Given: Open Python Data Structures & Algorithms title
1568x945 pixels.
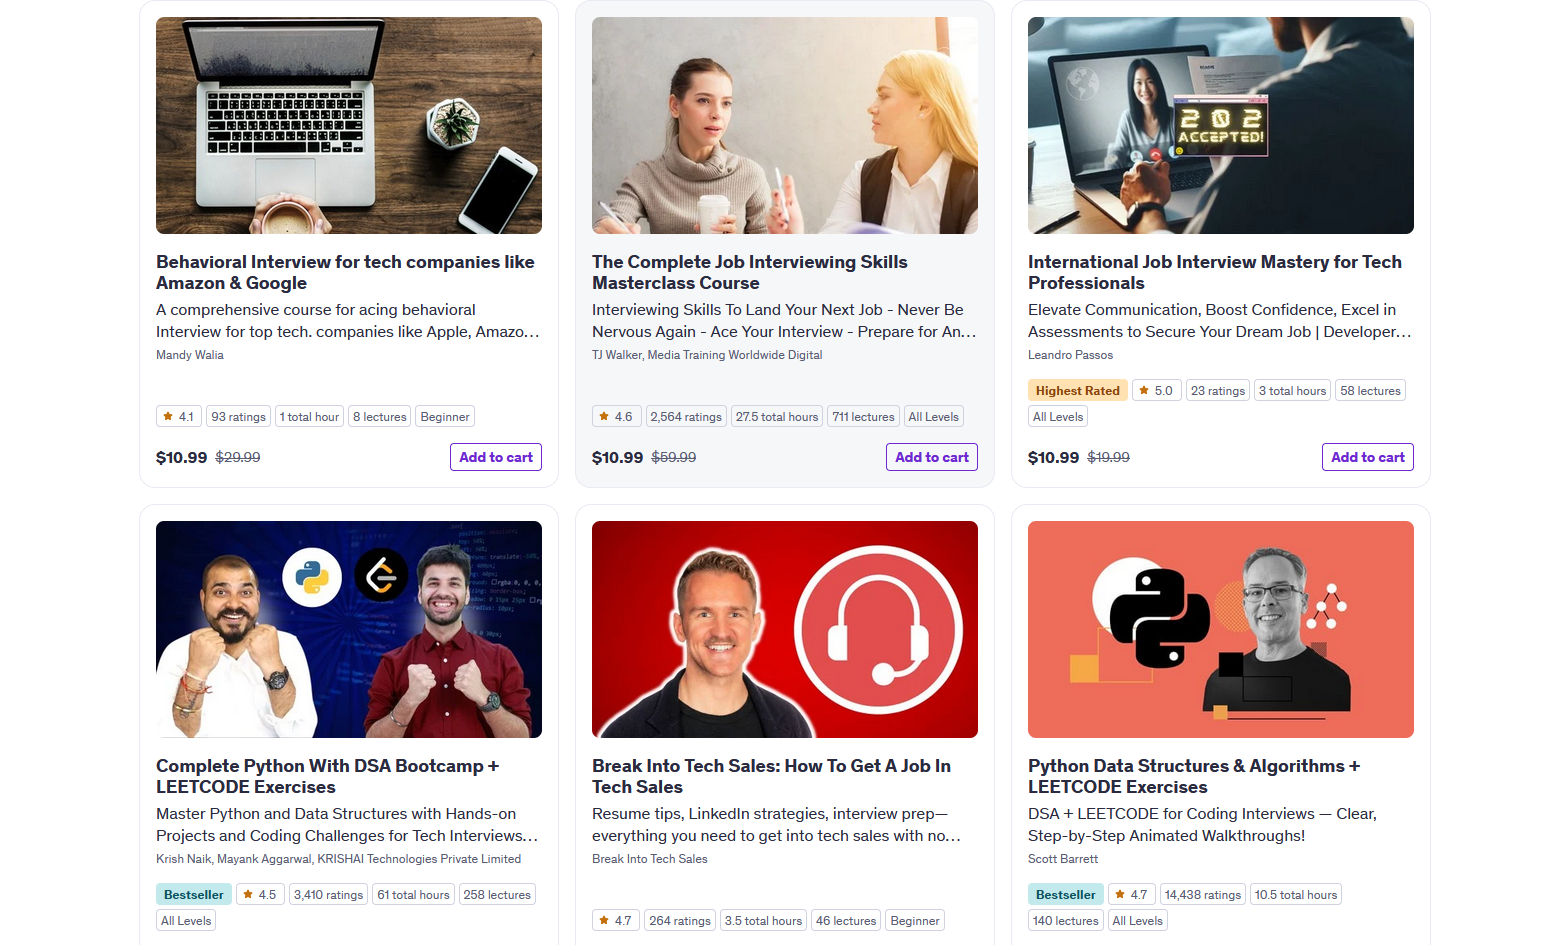Looking at the screenshot, I should click(x=1194, y=776).
